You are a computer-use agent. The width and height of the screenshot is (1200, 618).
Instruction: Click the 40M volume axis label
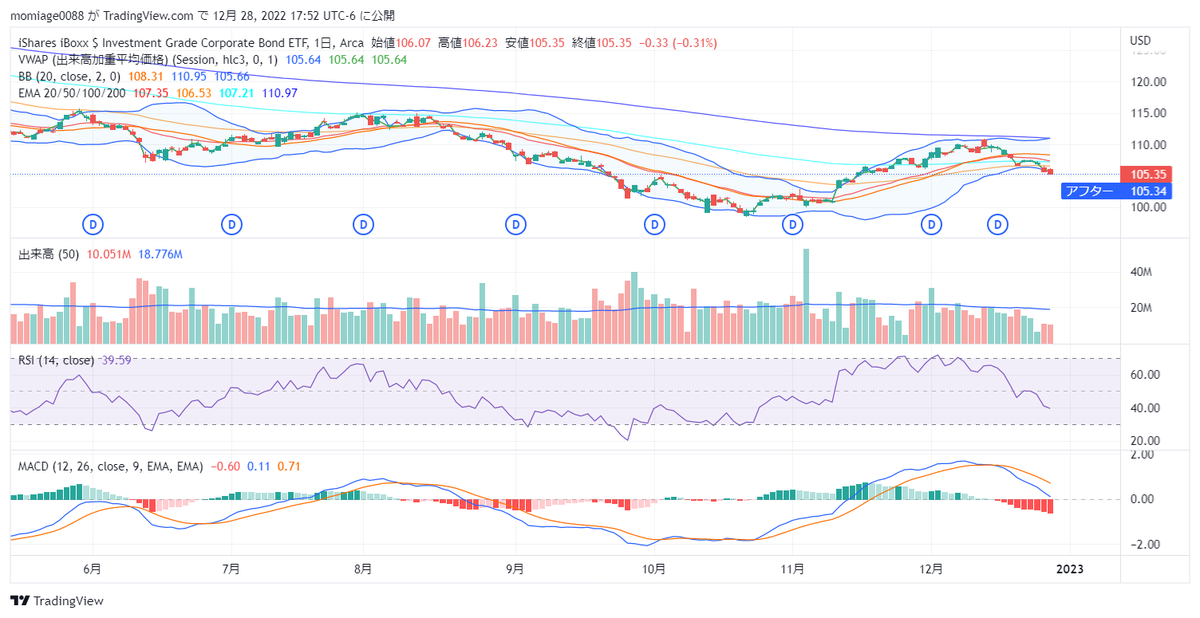(x=1139, y=271)
